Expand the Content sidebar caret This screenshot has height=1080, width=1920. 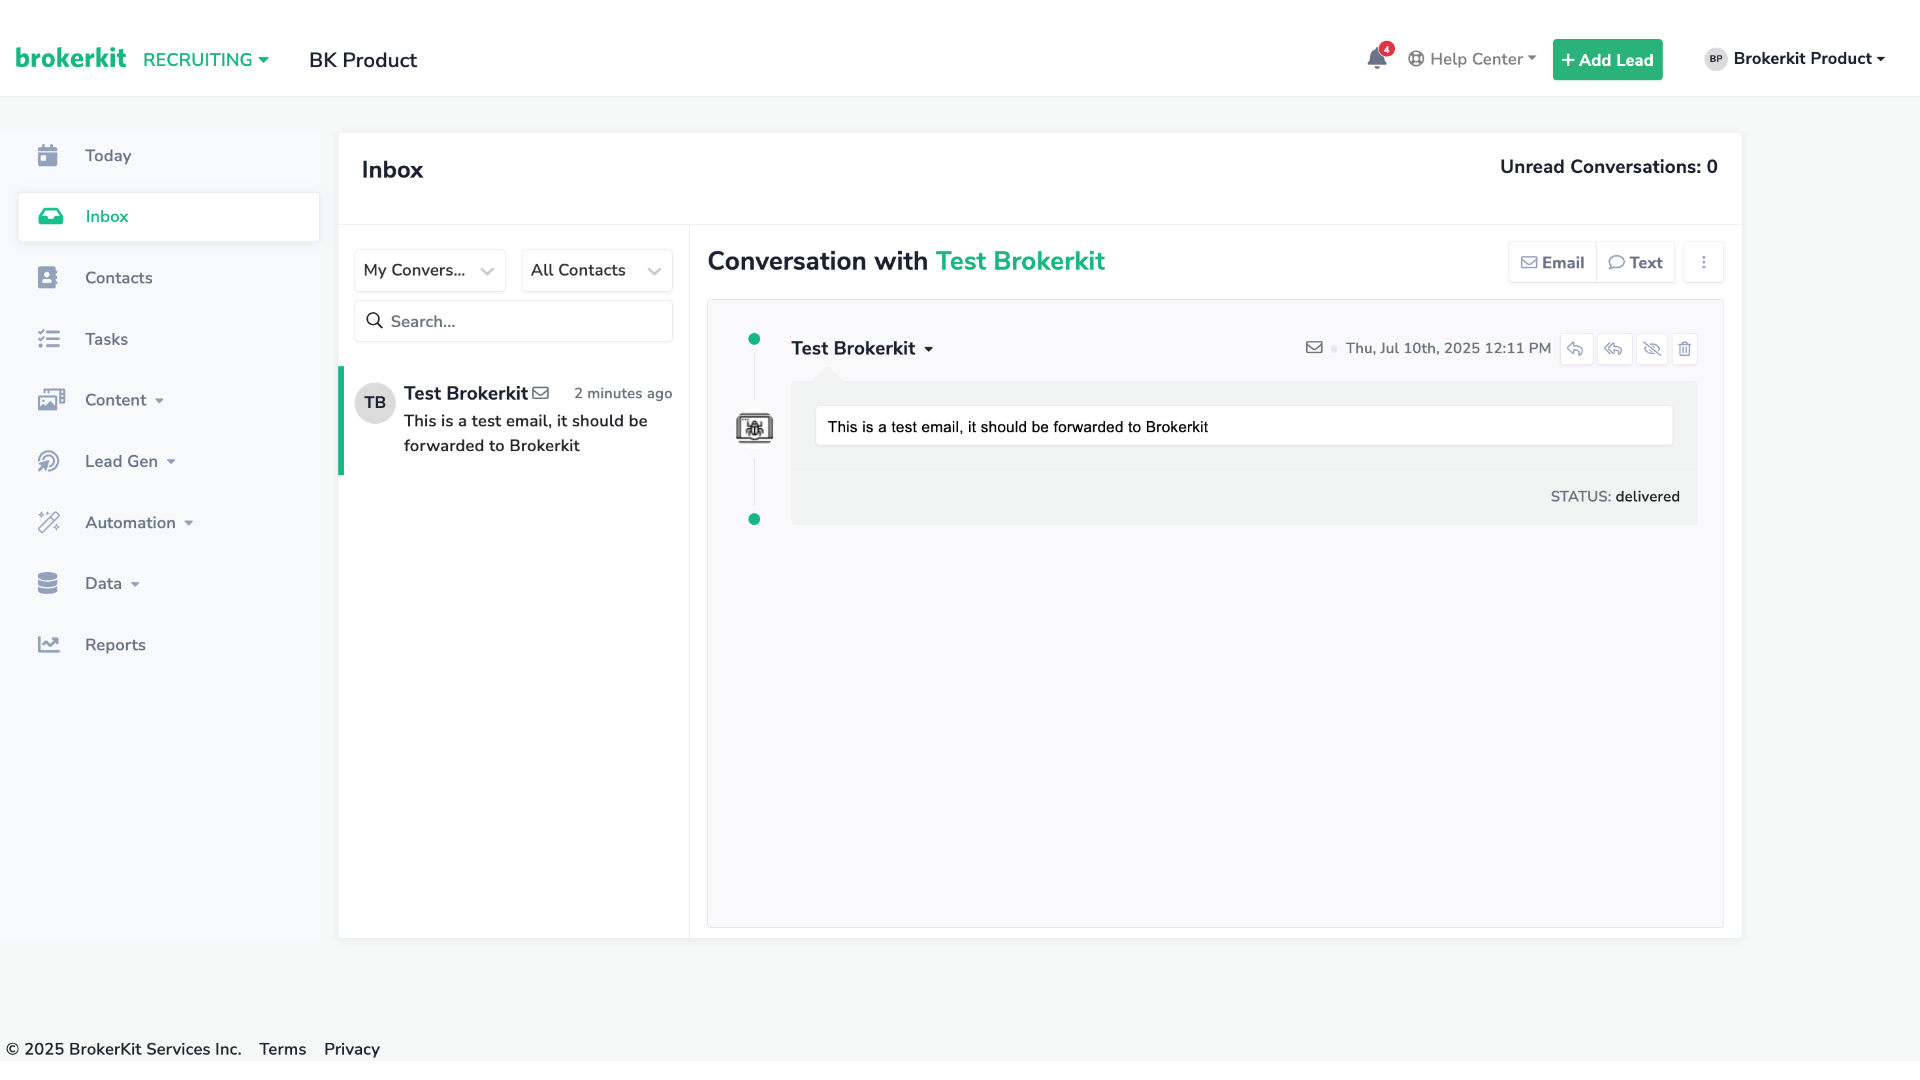159,401
